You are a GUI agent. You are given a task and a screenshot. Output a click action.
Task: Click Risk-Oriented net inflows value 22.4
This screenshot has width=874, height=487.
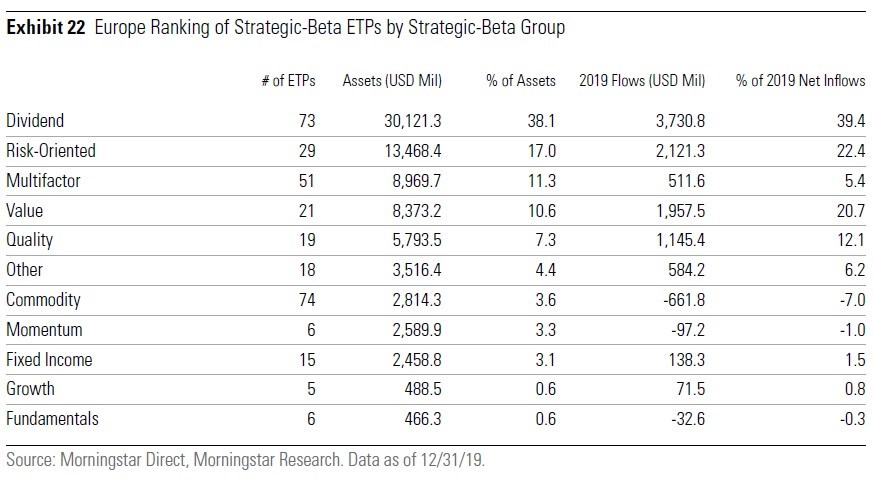coord(851,151)
